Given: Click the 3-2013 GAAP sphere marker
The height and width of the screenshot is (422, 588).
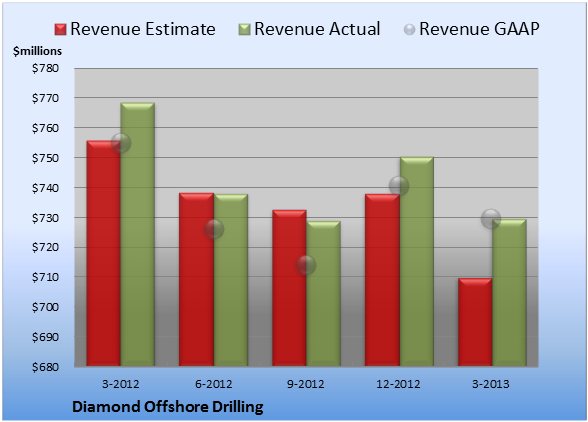Looking at the screenshot, I should [x=491, y=218].
